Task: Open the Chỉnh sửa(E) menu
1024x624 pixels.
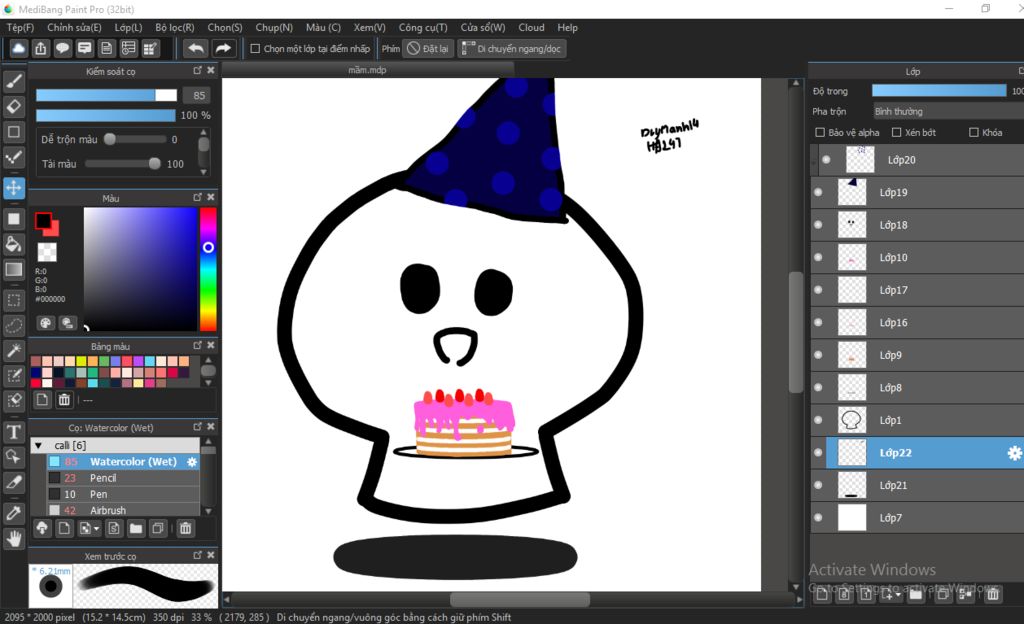Action: pos(74,27)
